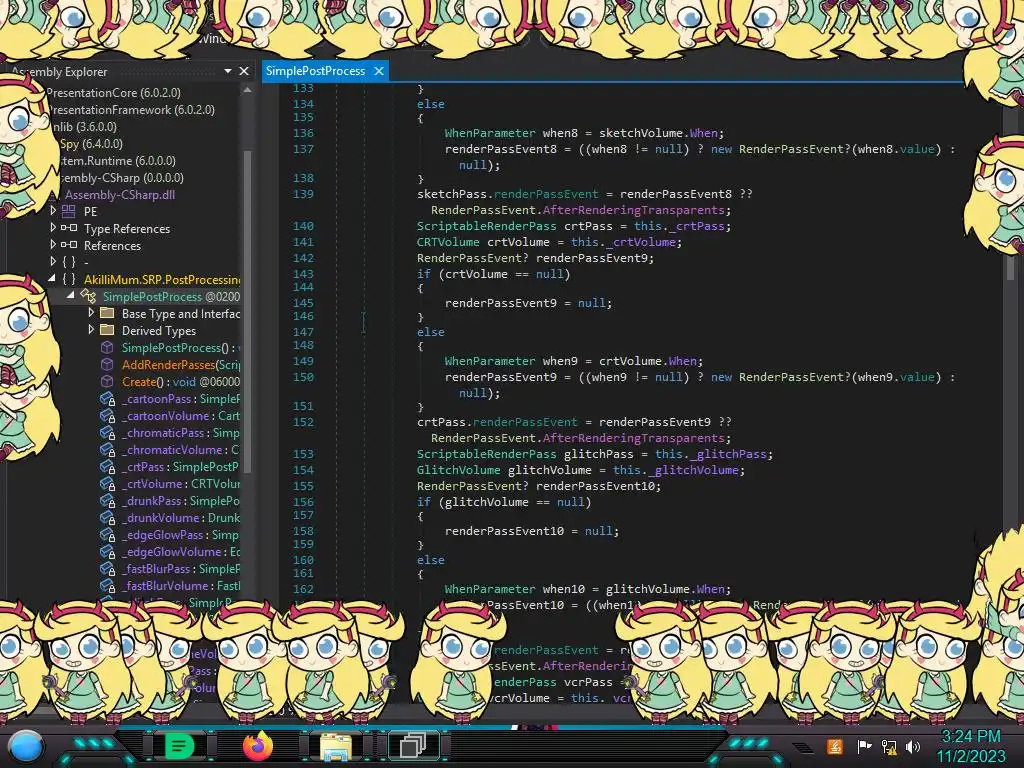Click the CRTVolume type on line 141
The width and height of the screenshot is (1024, 768).
coord(448,242)
